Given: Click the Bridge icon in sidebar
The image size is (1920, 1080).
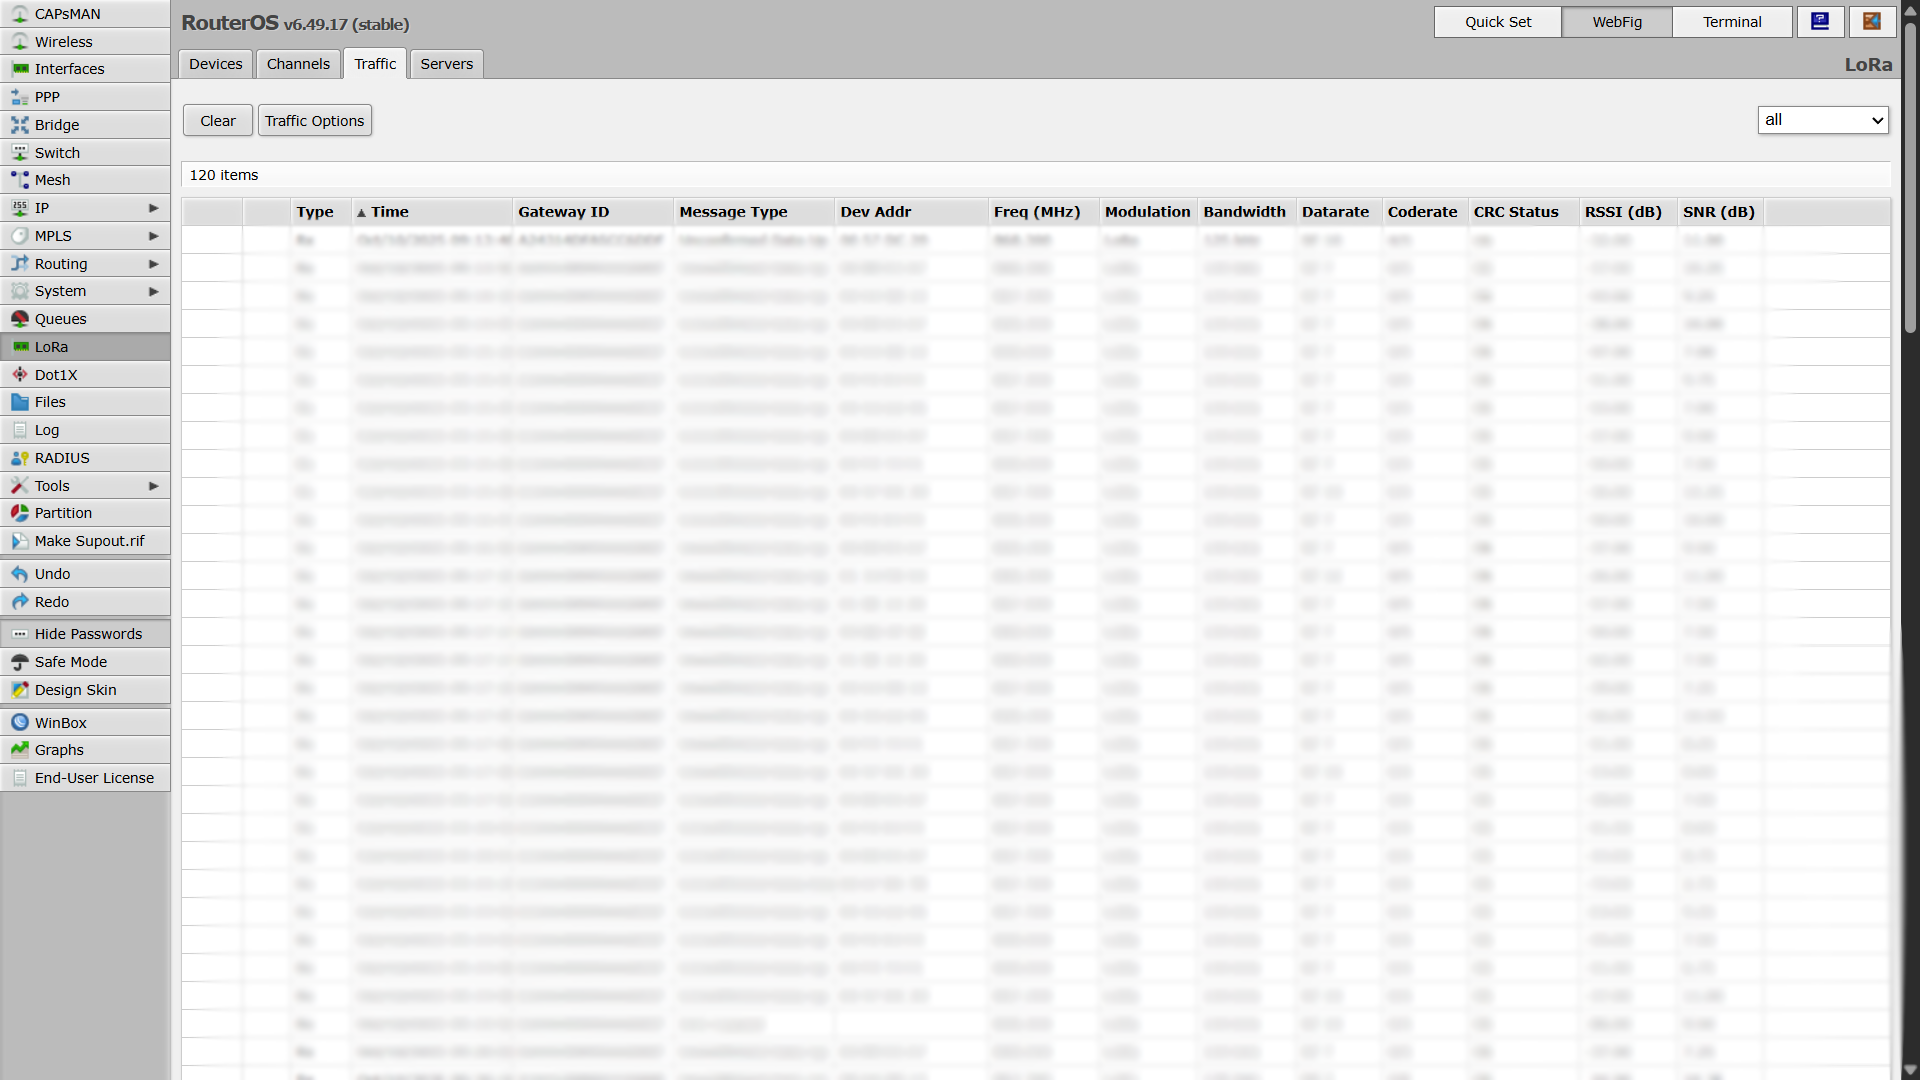Looking at the screenshot, I should click(19, 125).
